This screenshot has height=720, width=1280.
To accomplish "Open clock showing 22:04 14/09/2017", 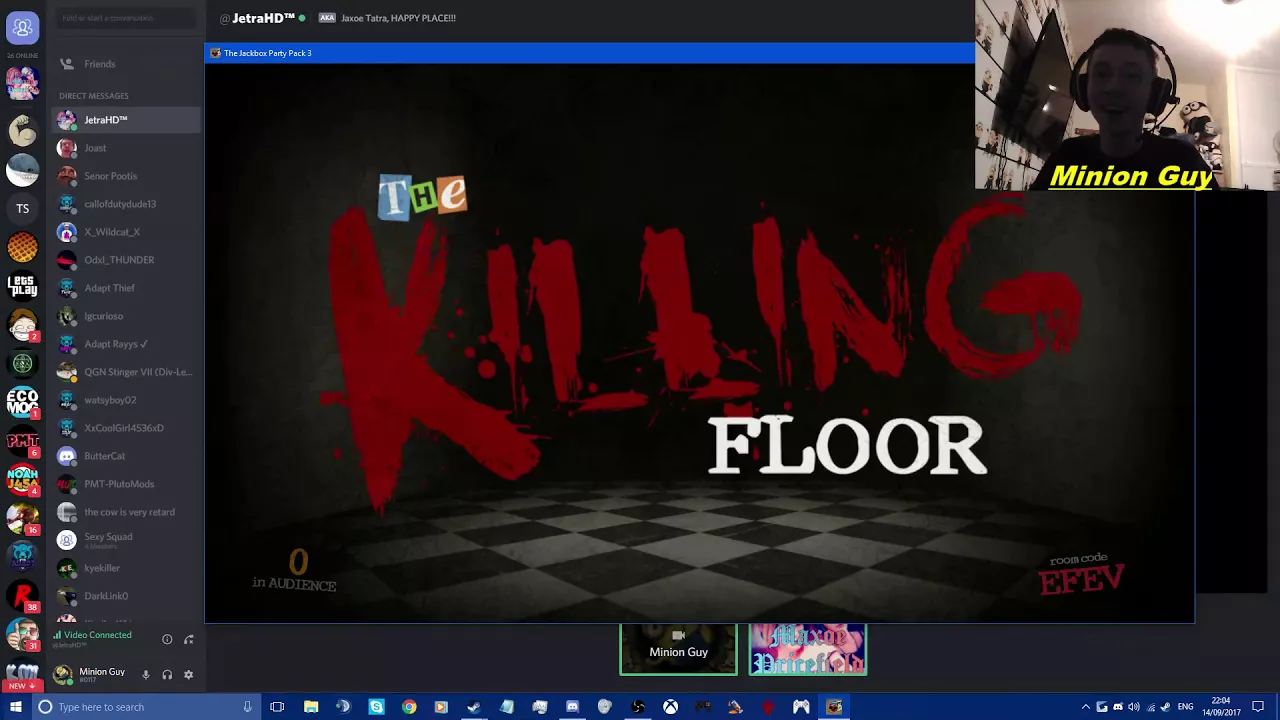I will 1219,707.
